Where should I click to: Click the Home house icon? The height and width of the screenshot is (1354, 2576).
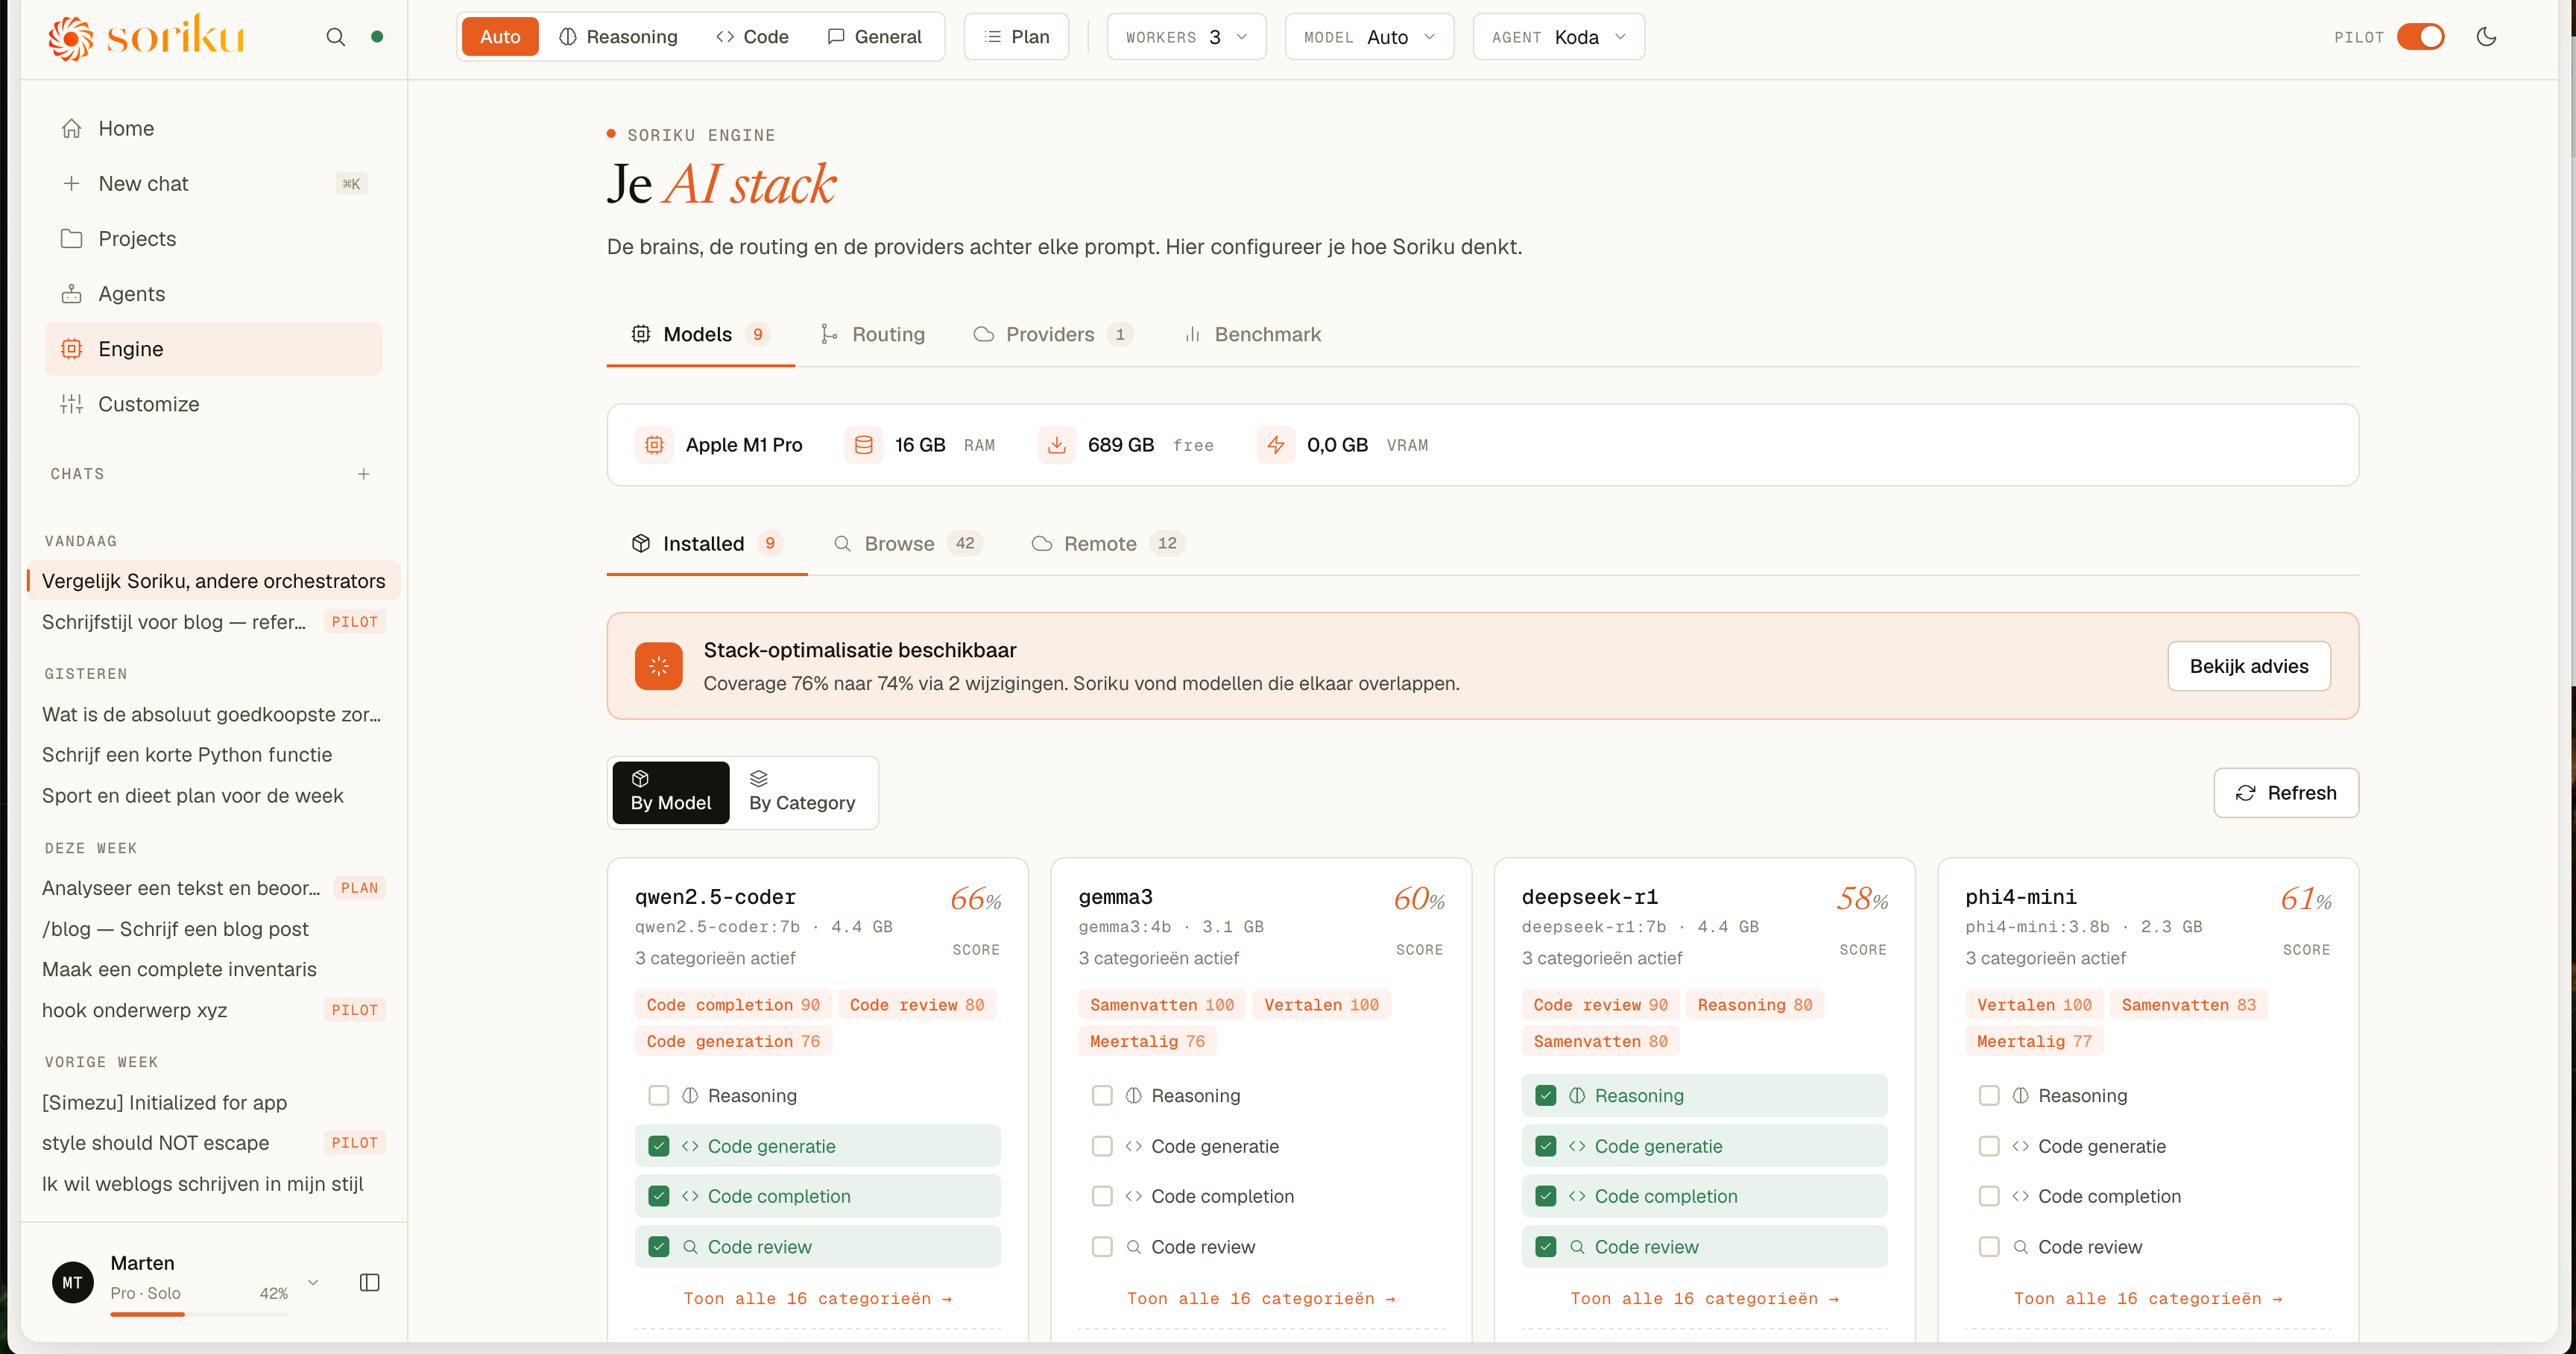[x=71, y=128]
